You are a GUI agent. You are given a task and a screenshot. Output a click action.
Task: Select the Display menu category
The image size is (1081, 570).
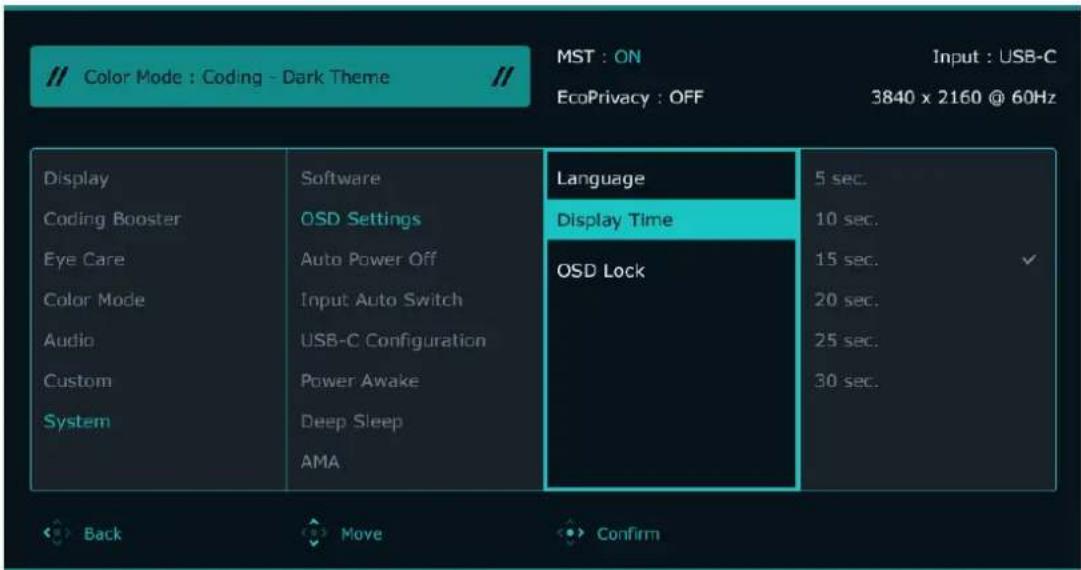pyautogui.click(x=76, y=179)
